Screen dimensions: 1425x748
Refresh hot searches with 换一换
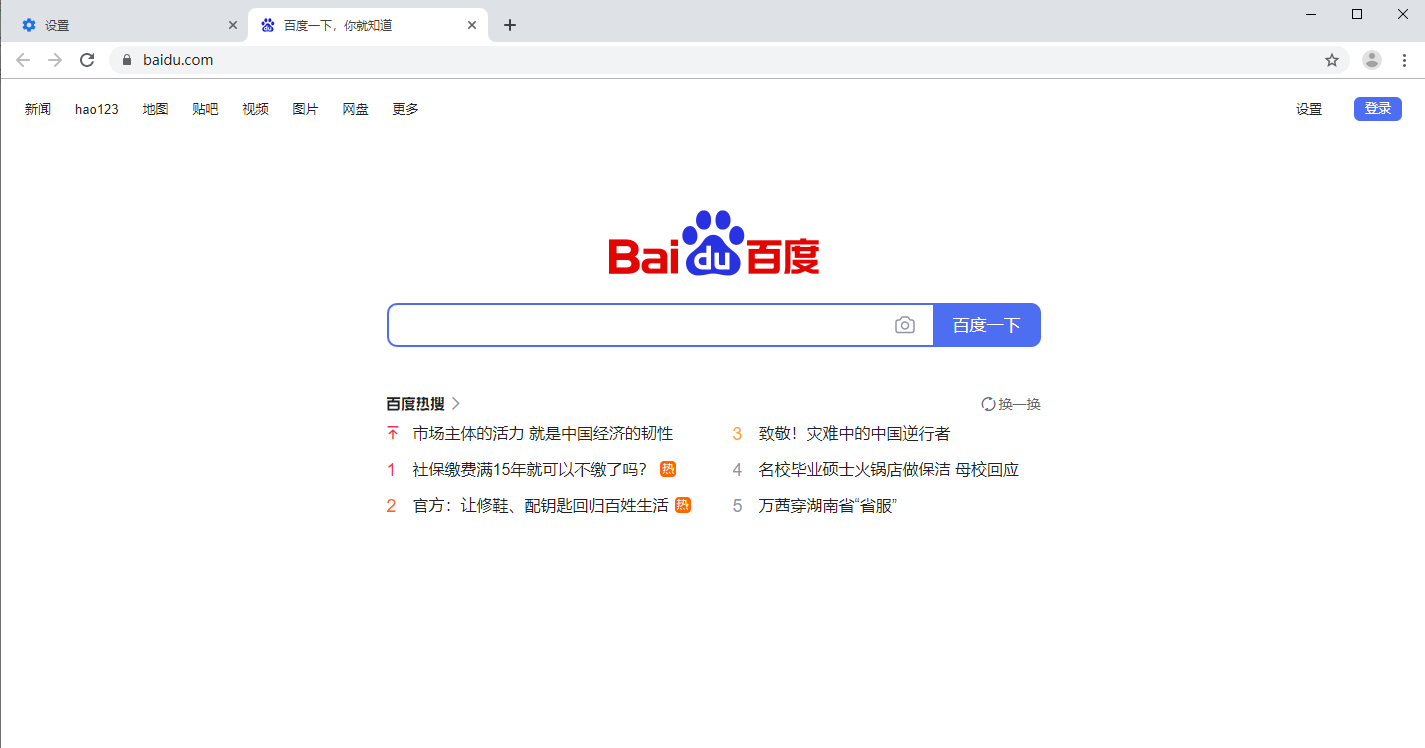[1011, 404]
